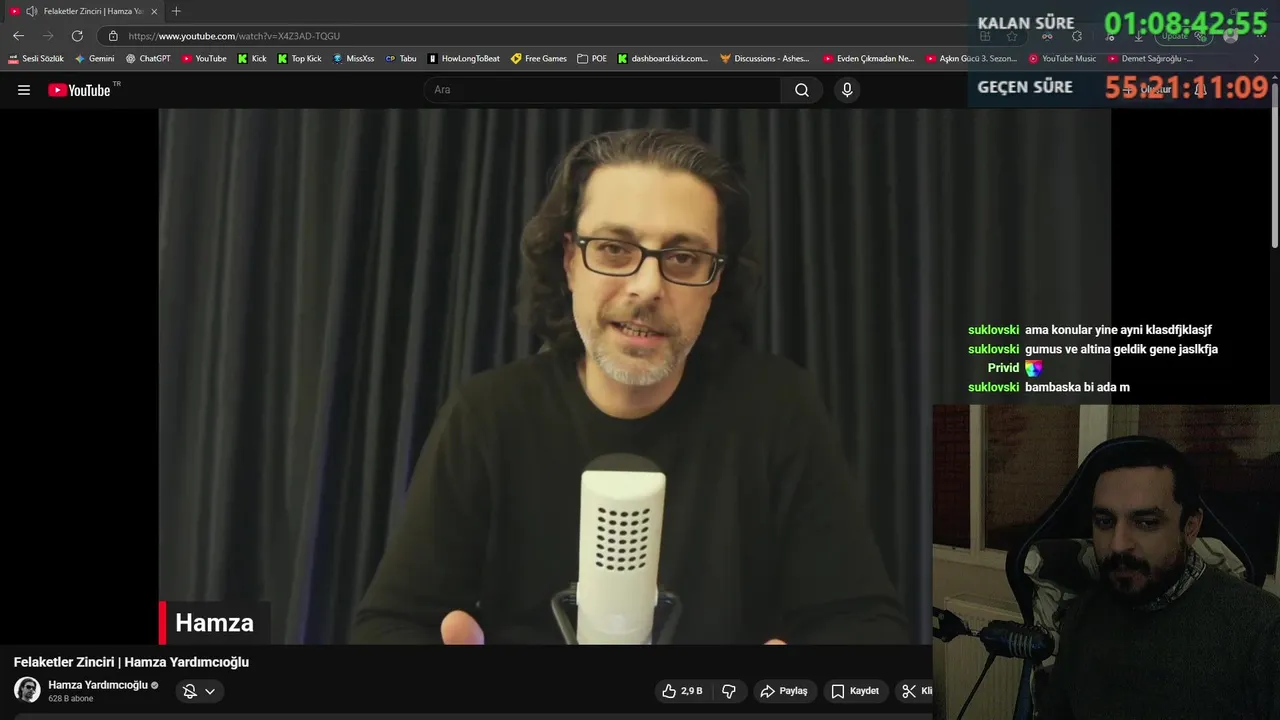Open the YouTube hamburger guide menu
Viewport: 1280px width, 720px height.
click(24, 90)
